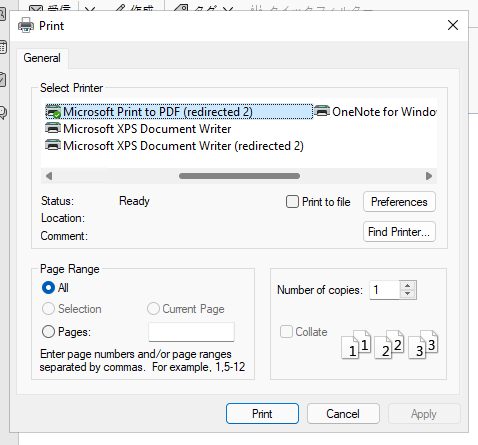Click the Apply button
This screenshot has height=445, width=478.
pos(424,414)
